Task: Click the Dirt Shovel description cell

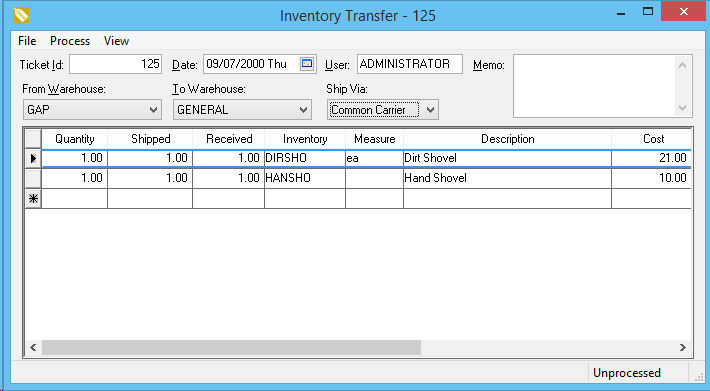Action: click(508, 158)
